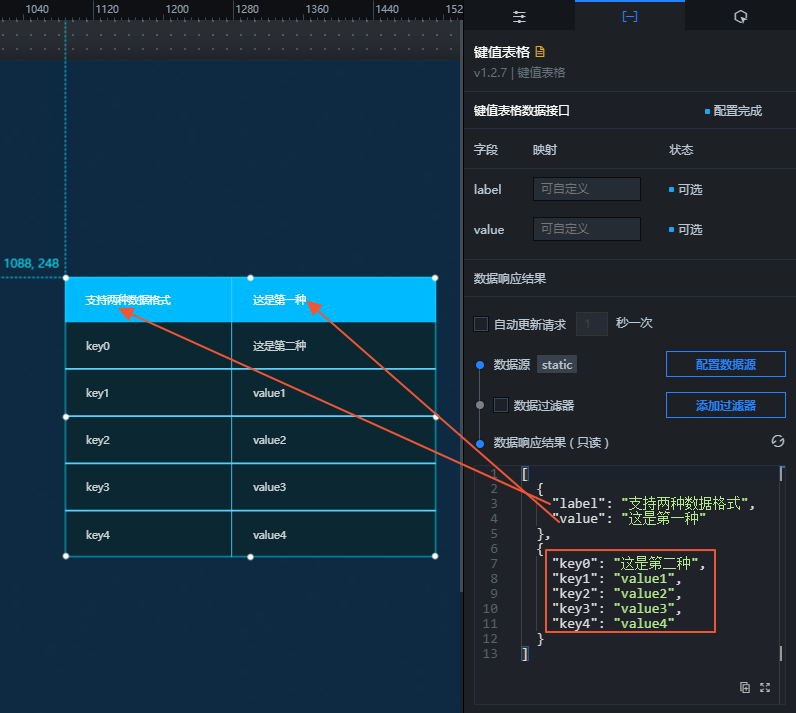Select the static data source tag
Screen dimensions: 796x713
[557, 364]
